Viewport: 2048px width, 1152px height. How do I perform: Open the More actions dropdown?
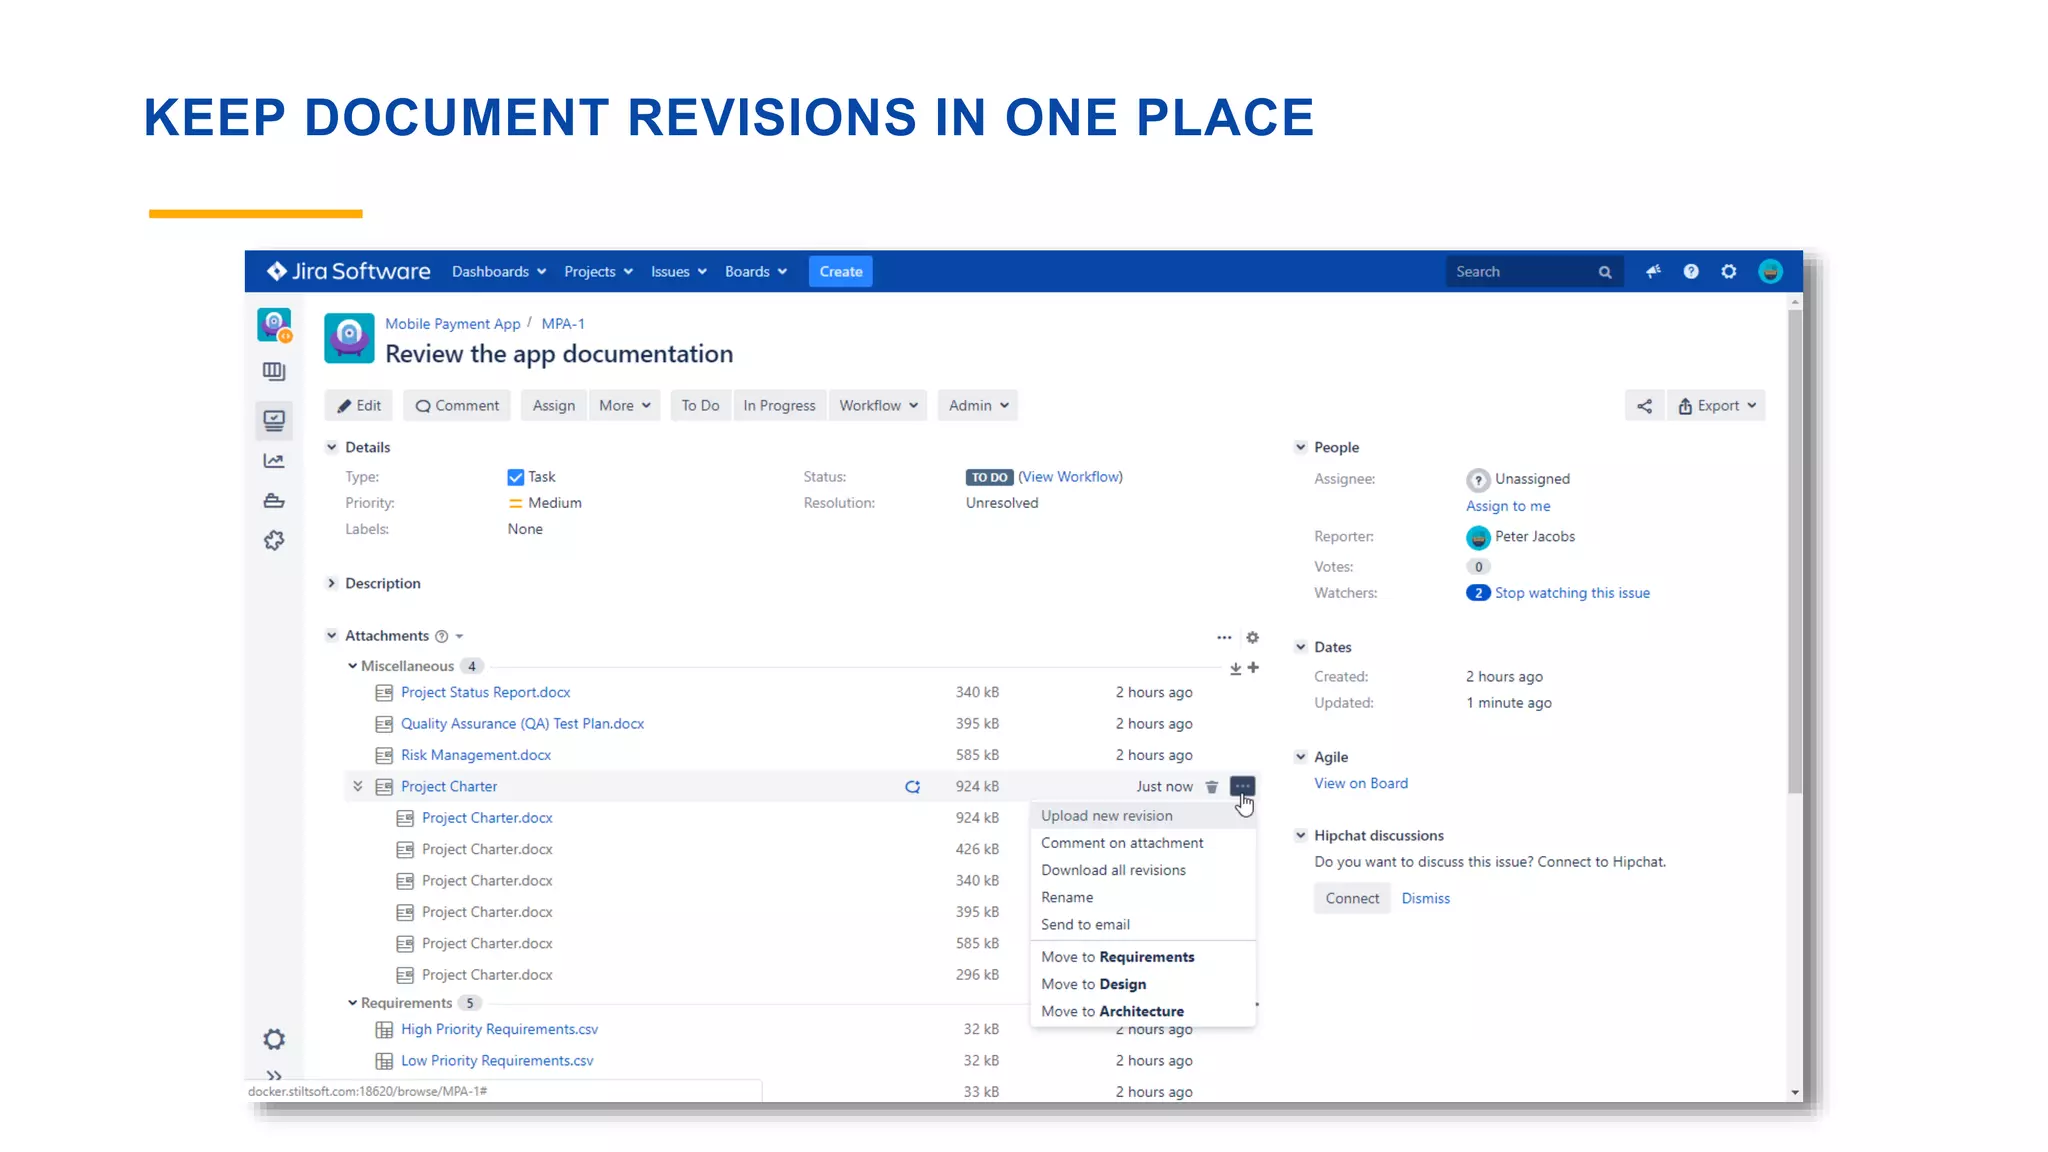tap(625, 405)
